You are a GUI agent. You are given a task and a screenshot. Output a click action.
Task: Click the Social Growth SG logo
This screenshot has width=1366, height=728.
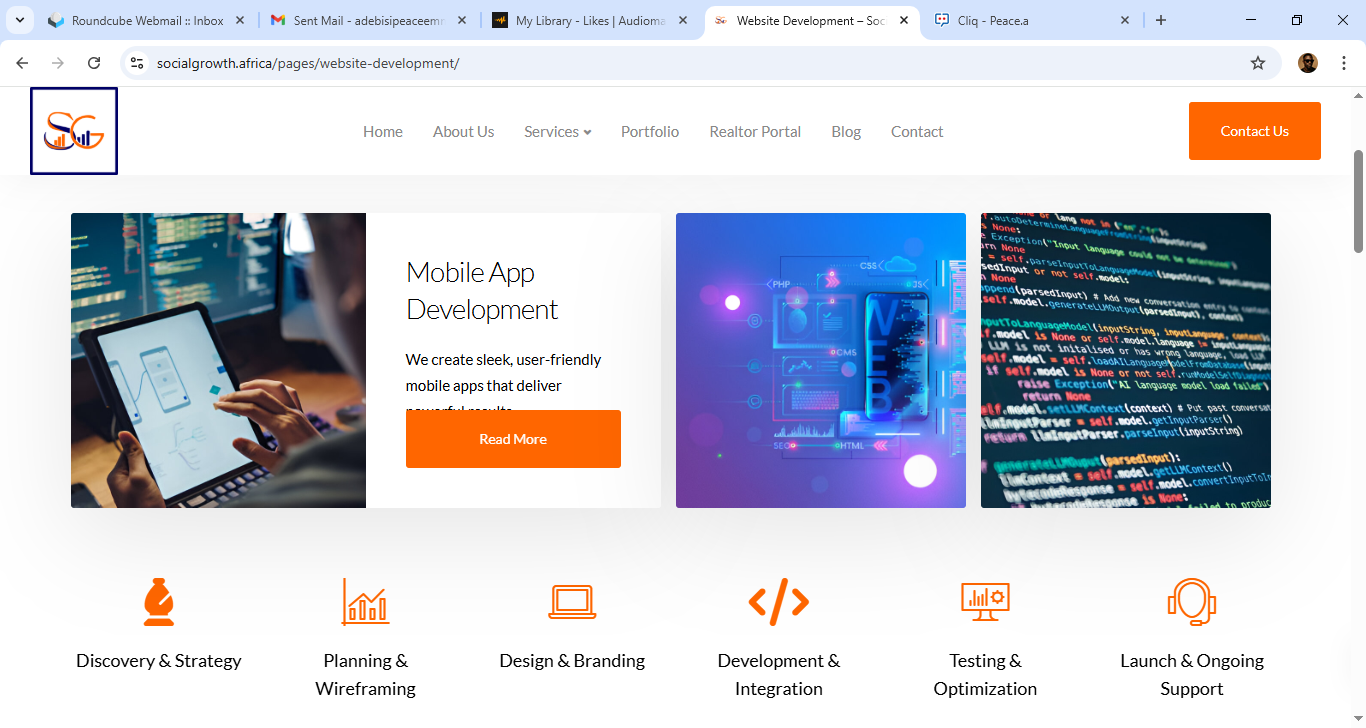click(x=74, y=131)
